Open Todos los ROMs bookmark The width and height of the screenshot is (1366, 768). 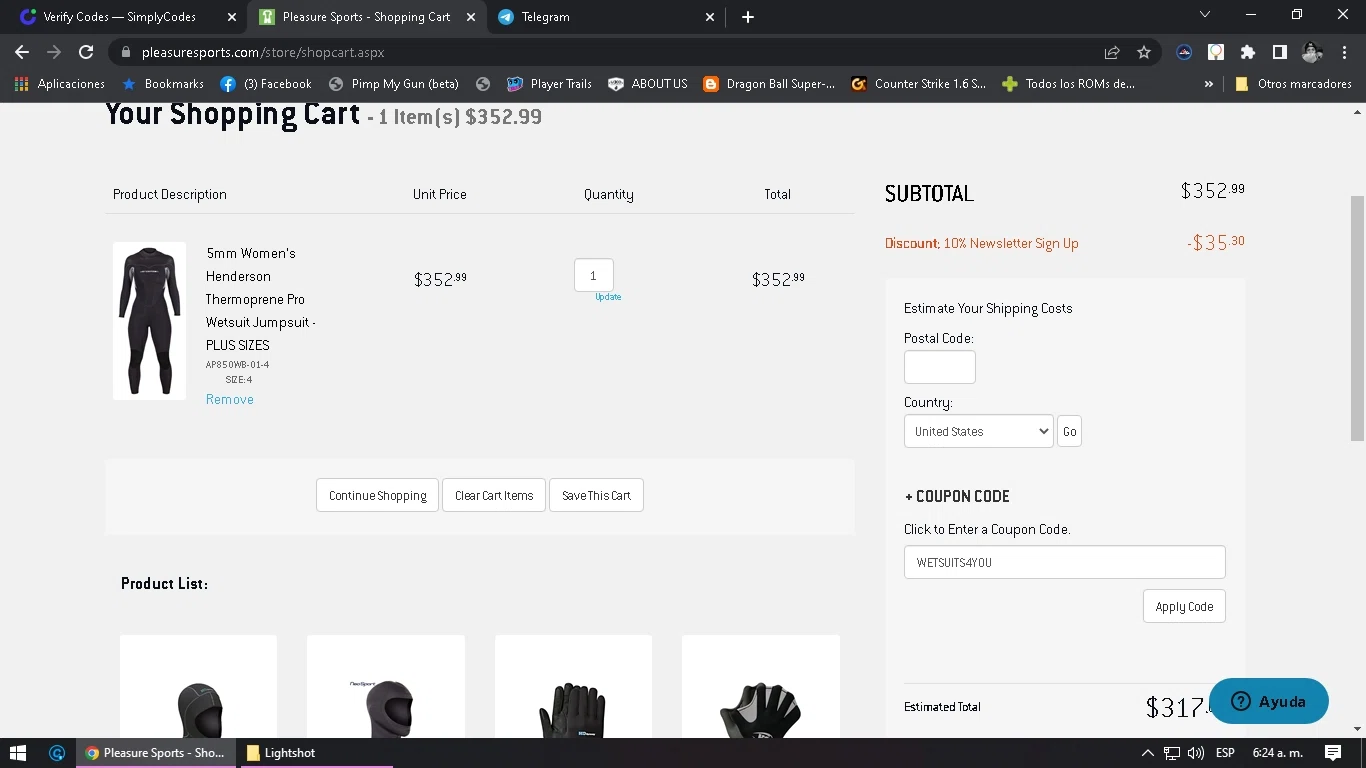[x=1068, y=84]
